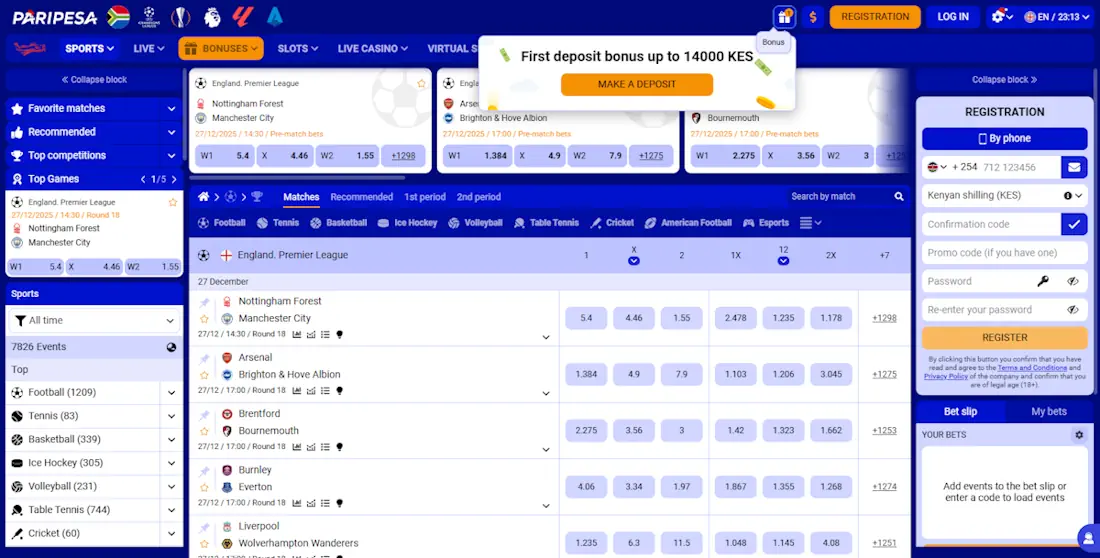1100x558 pixels.
Task: Open Terms and Conditions link
Action: click(x=1032, y=368)
